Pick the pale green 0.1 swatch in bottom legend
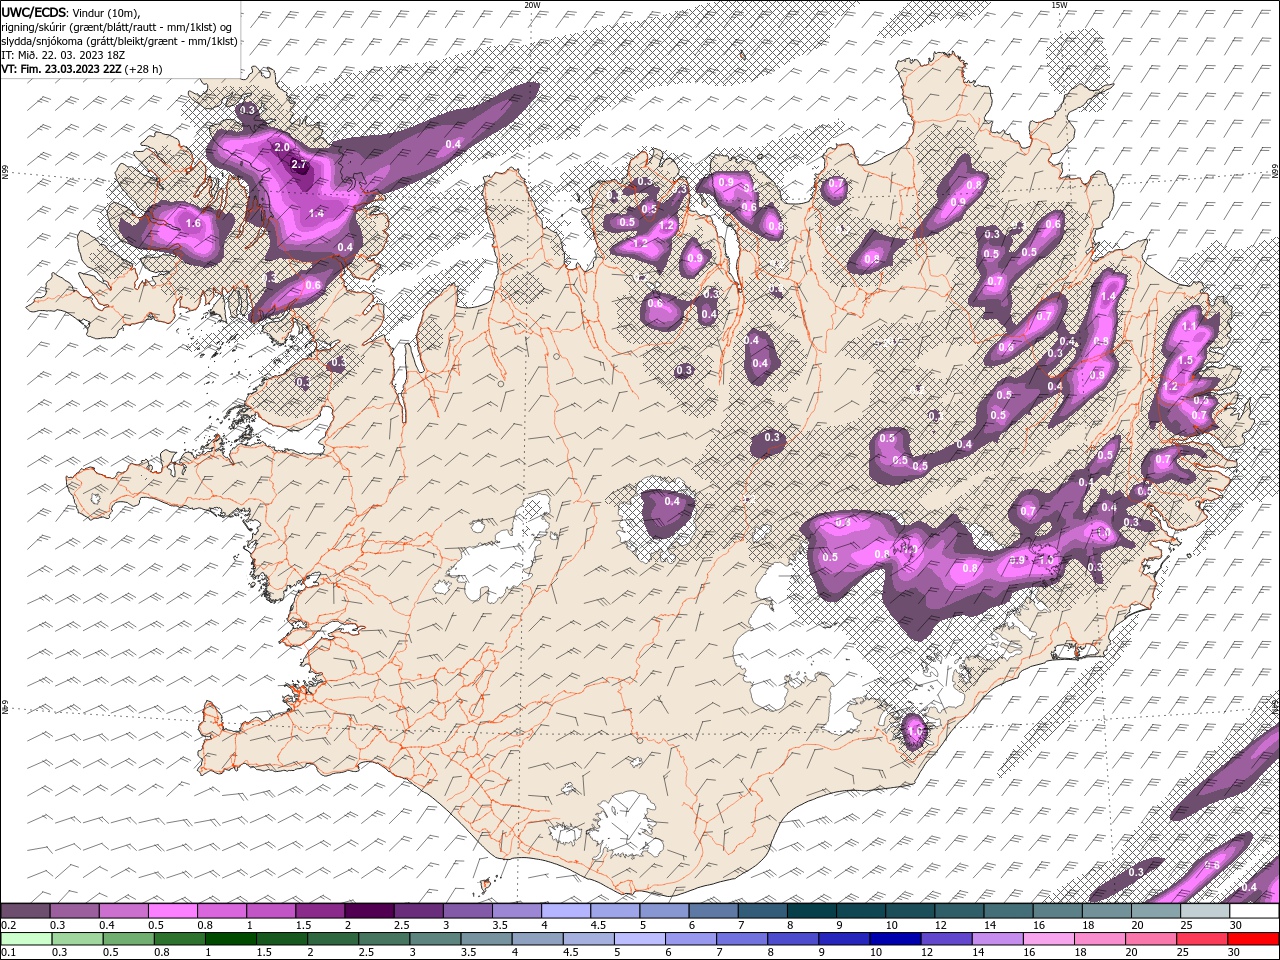This screenshot has width=1280, height=960. 25,939
